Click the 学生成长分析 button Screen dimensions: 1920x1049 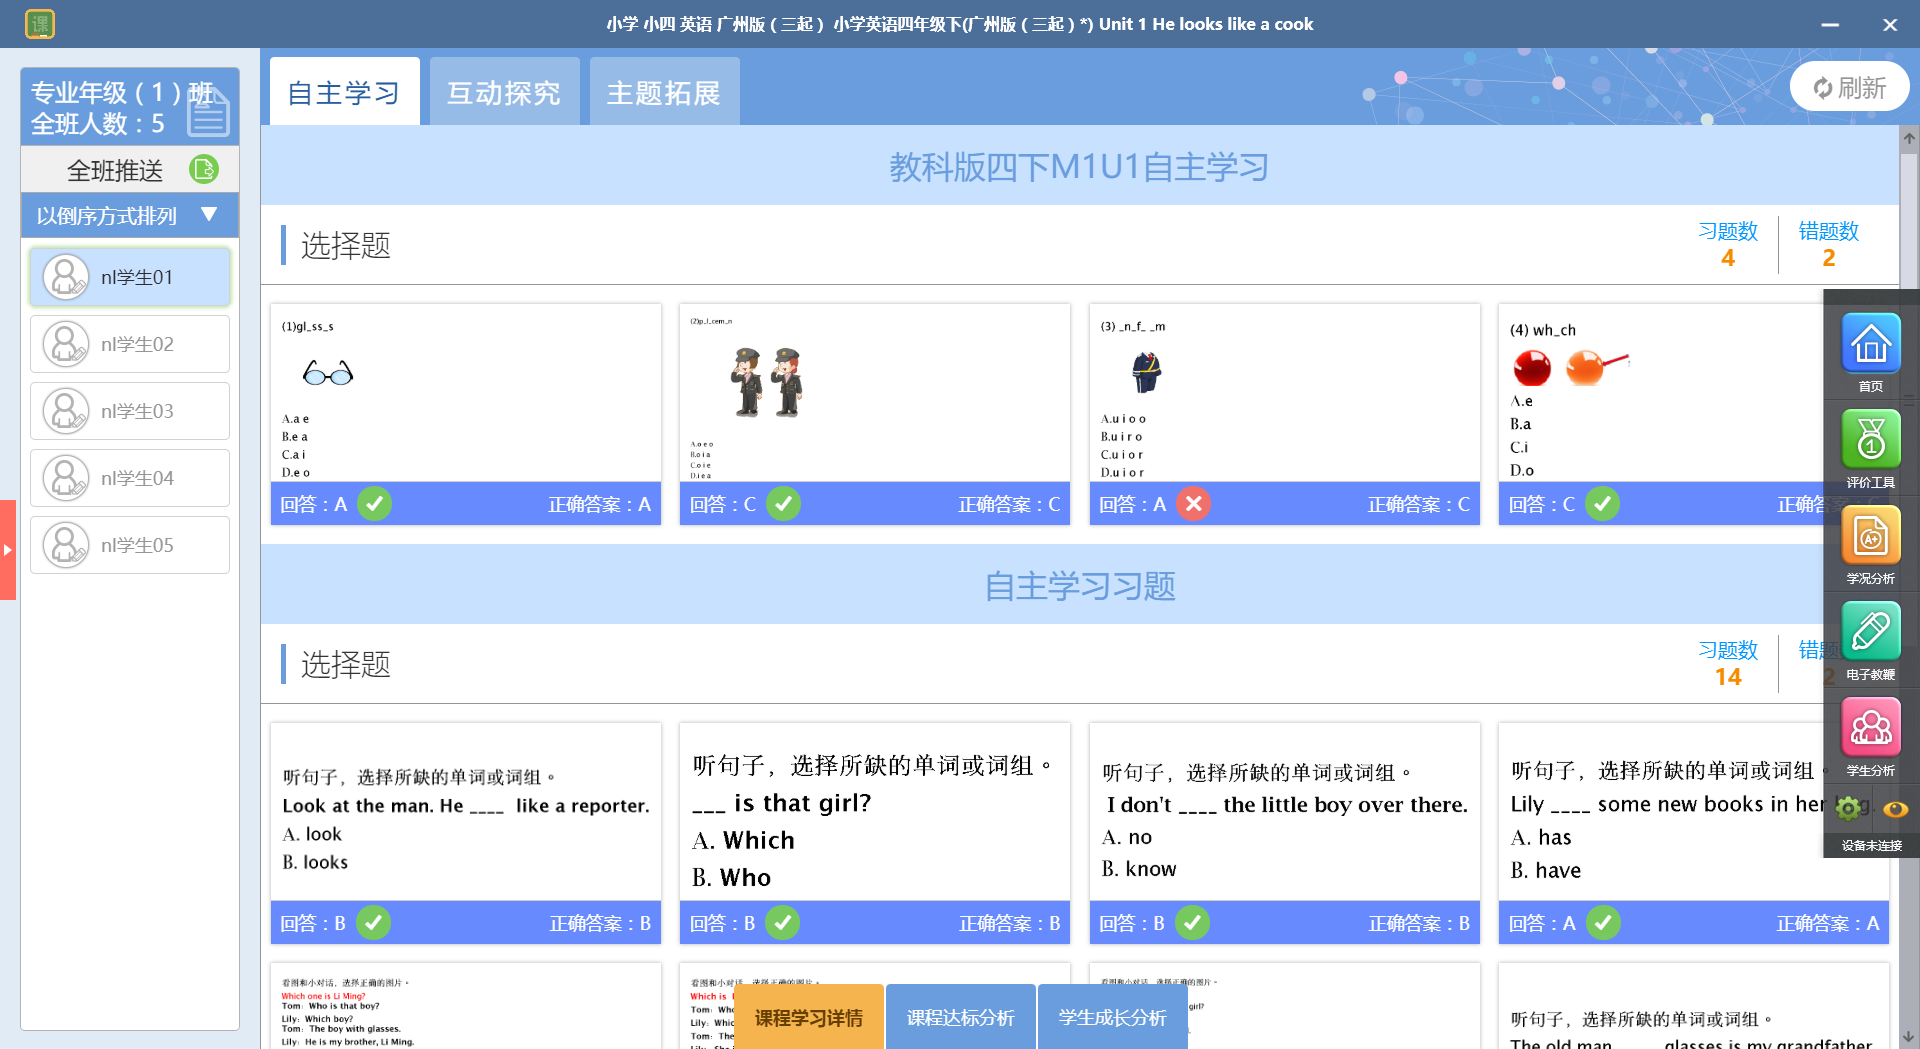click(x=1112, y=1017)
